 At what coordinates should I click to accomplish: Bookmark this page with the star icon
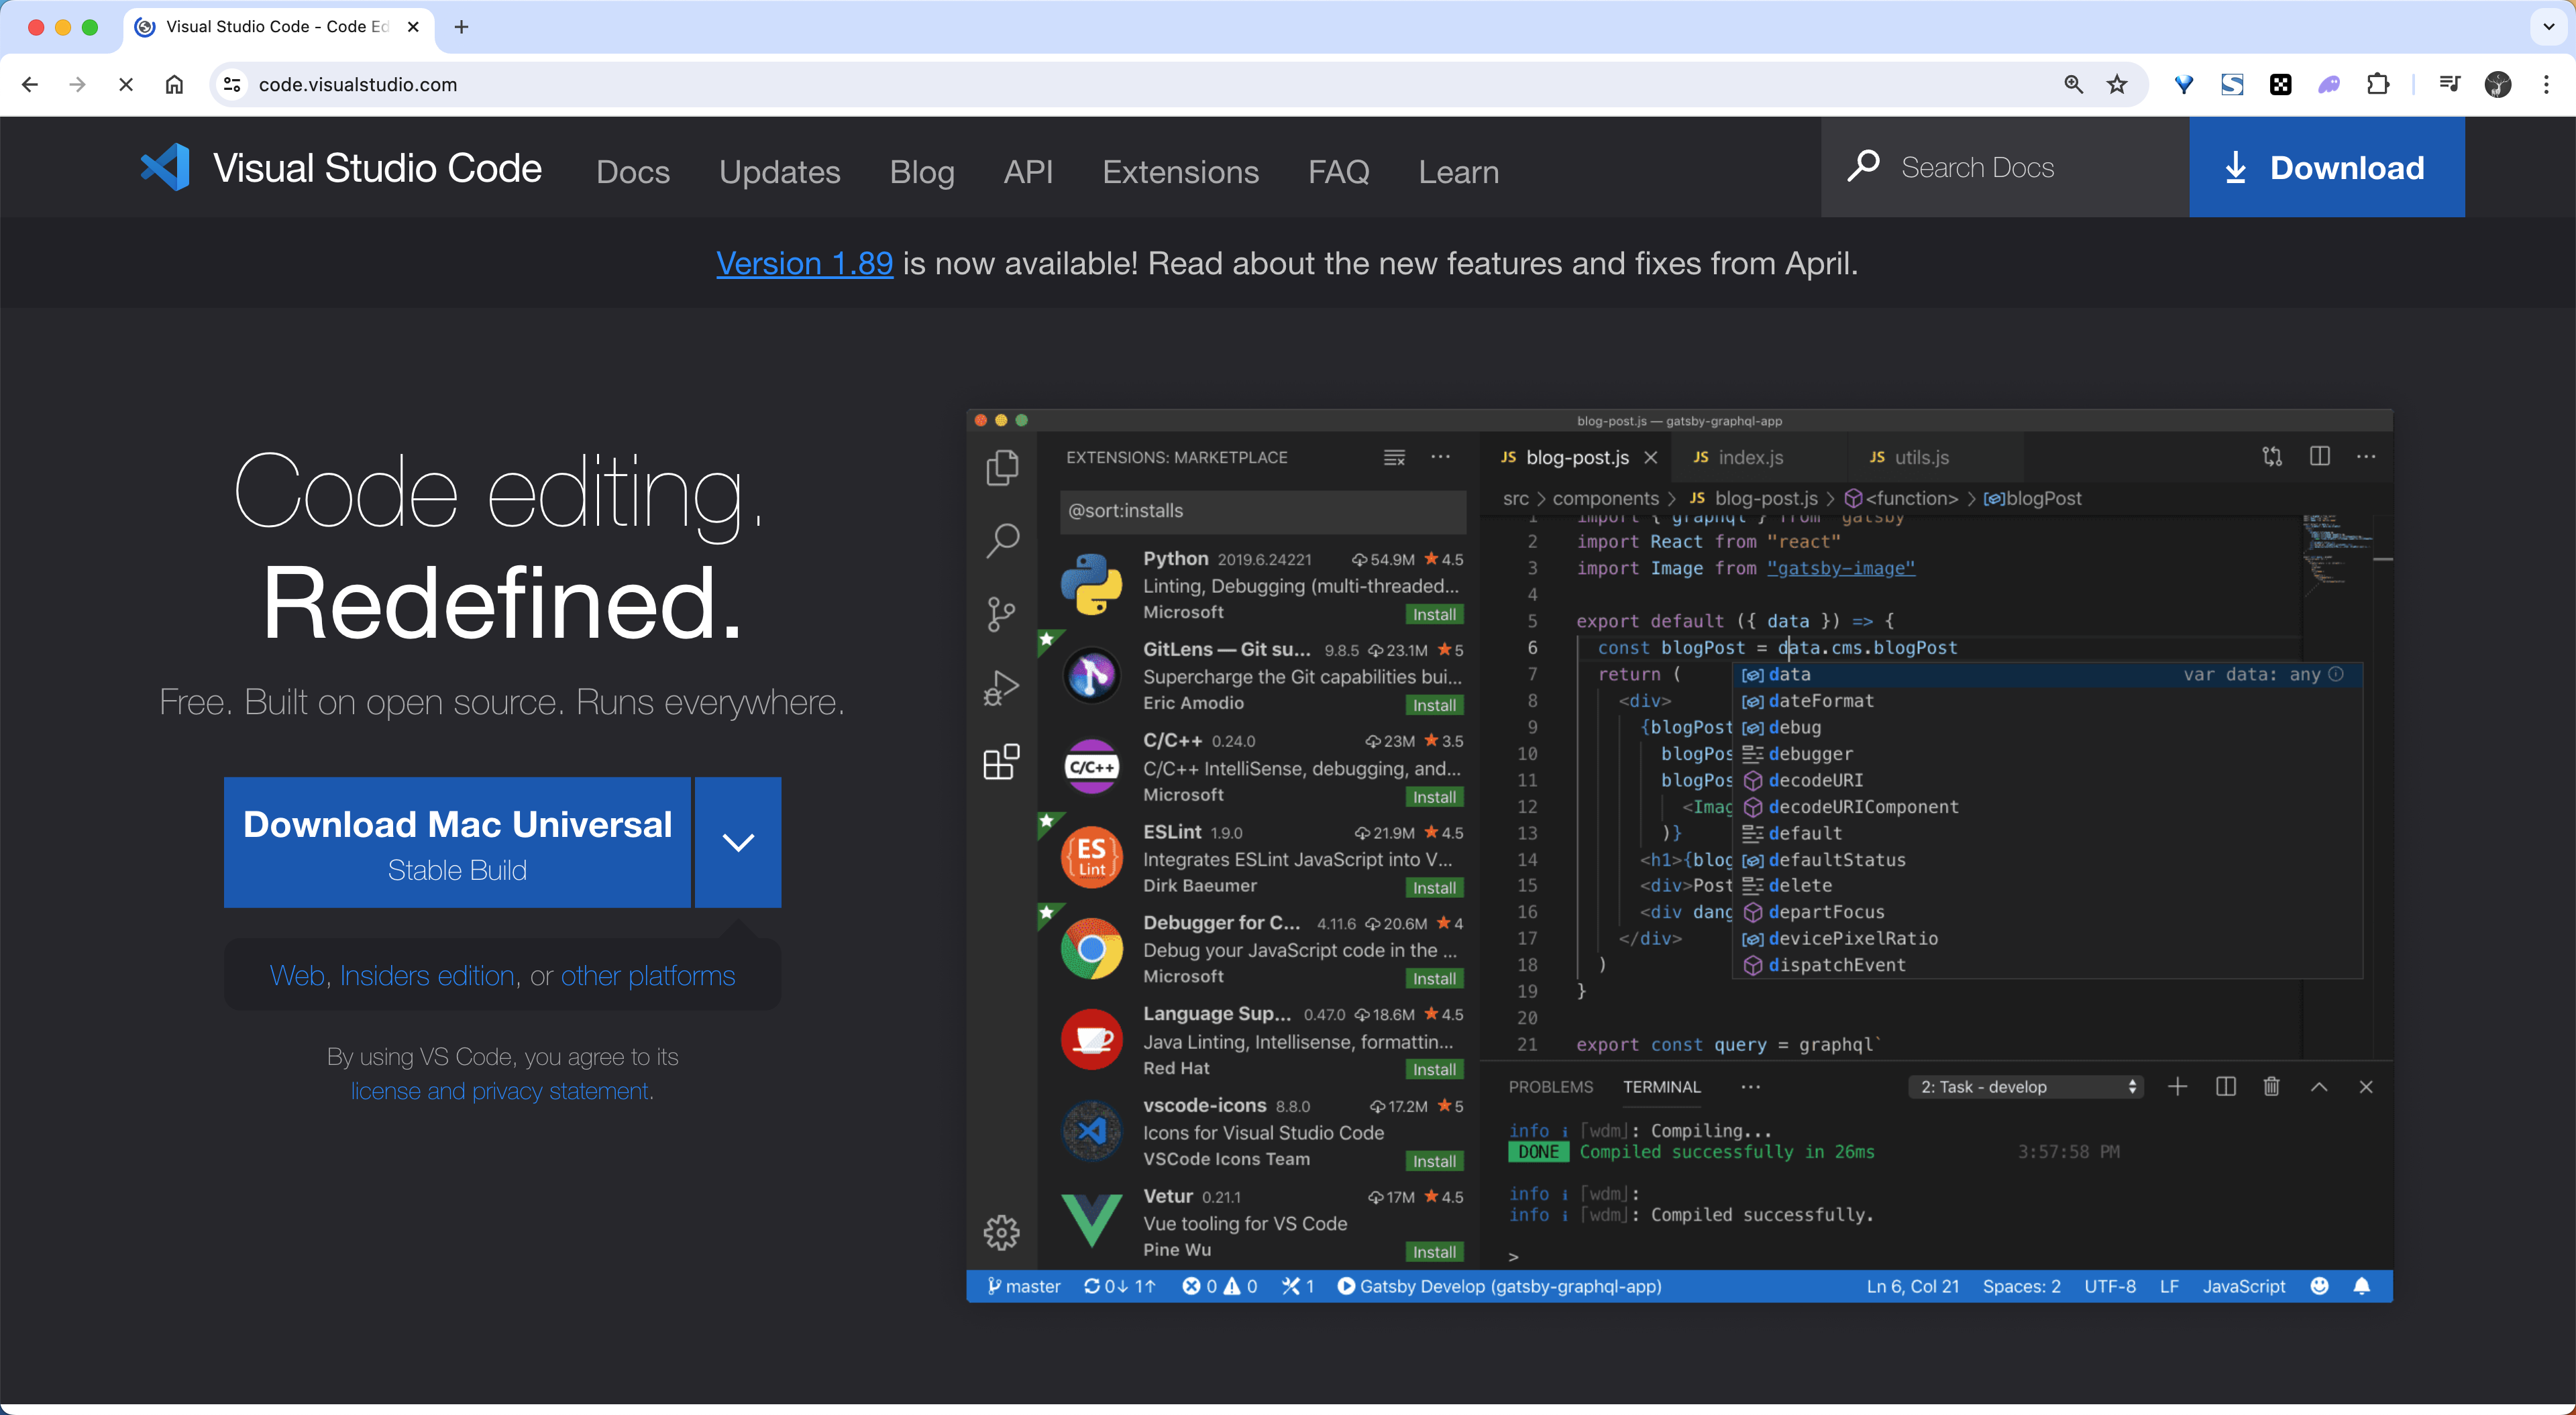[2117, 85]
